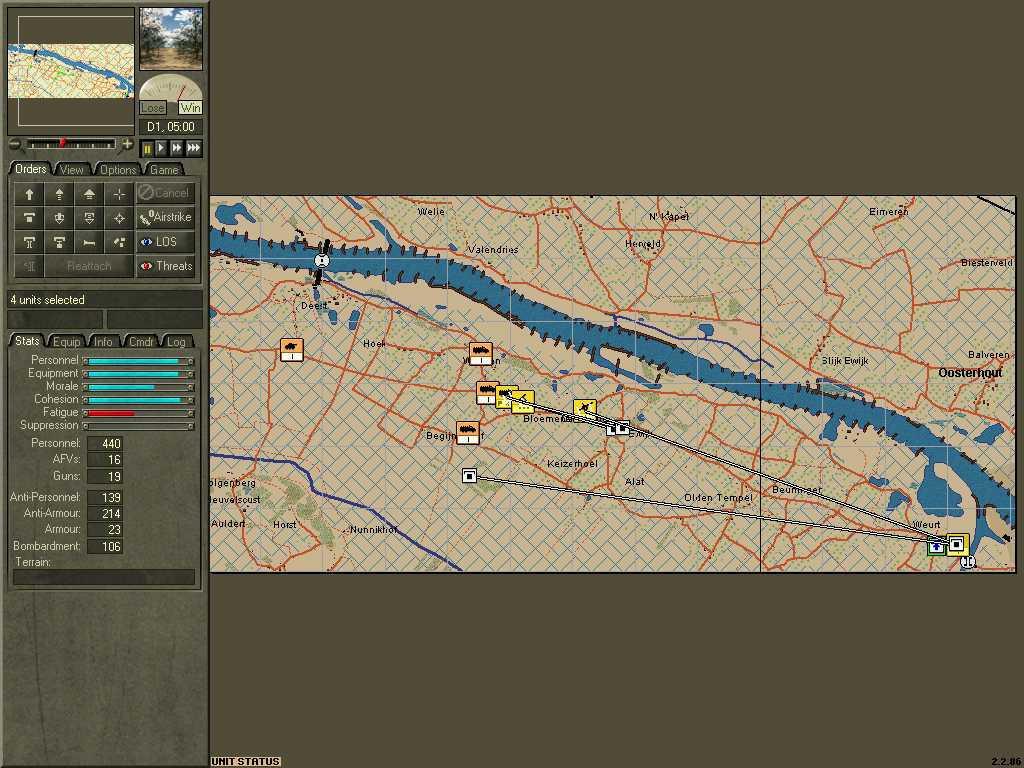Select the green unit counter near Weurt

click(936, 547)
